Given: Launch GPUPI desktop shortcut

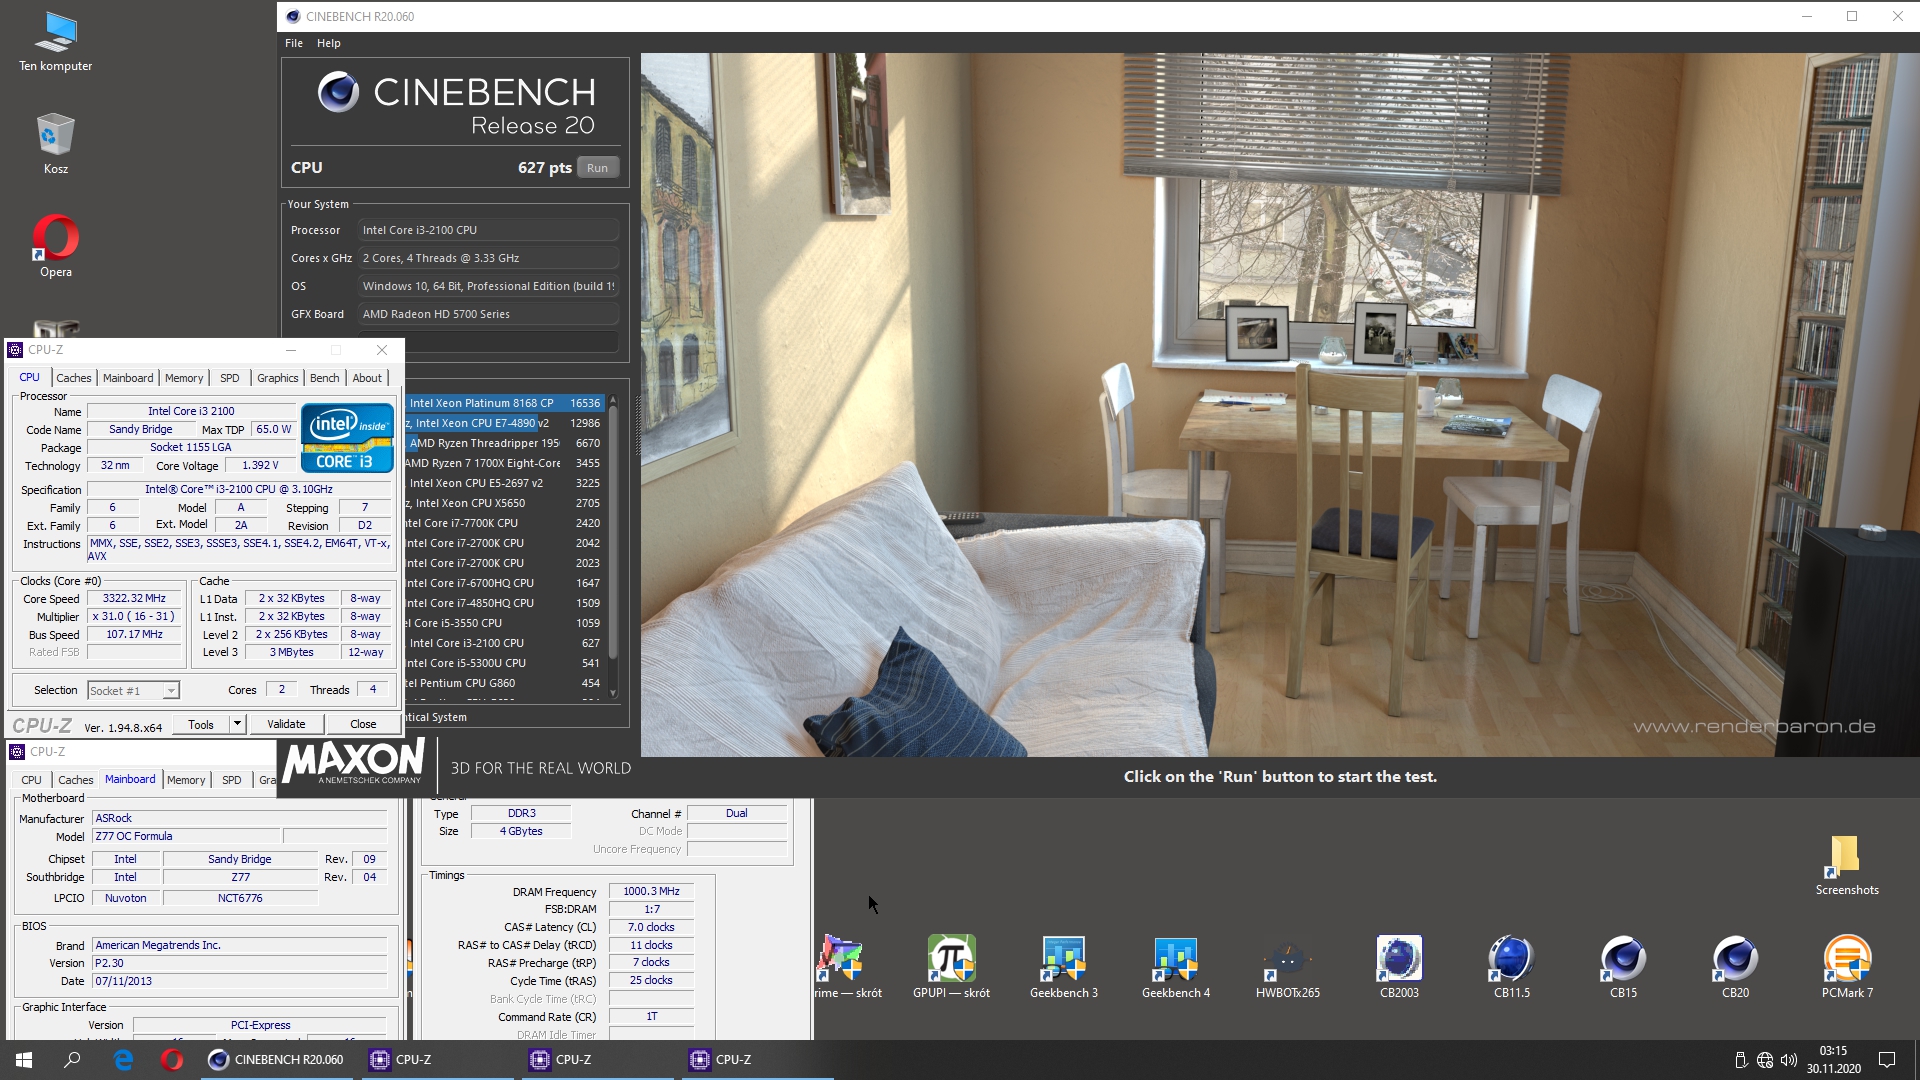Looking at the screenshot, I should click(951, 966).
